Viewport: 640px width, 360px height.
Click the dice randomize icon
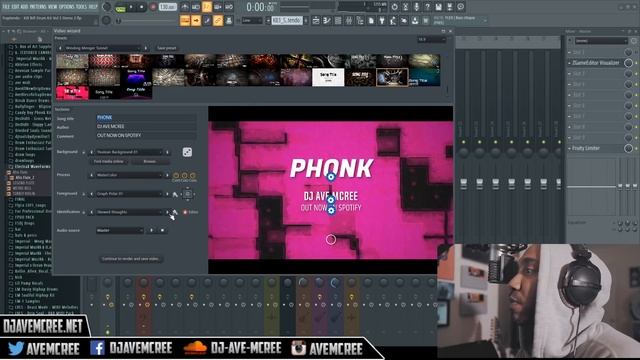pos(187,152)
